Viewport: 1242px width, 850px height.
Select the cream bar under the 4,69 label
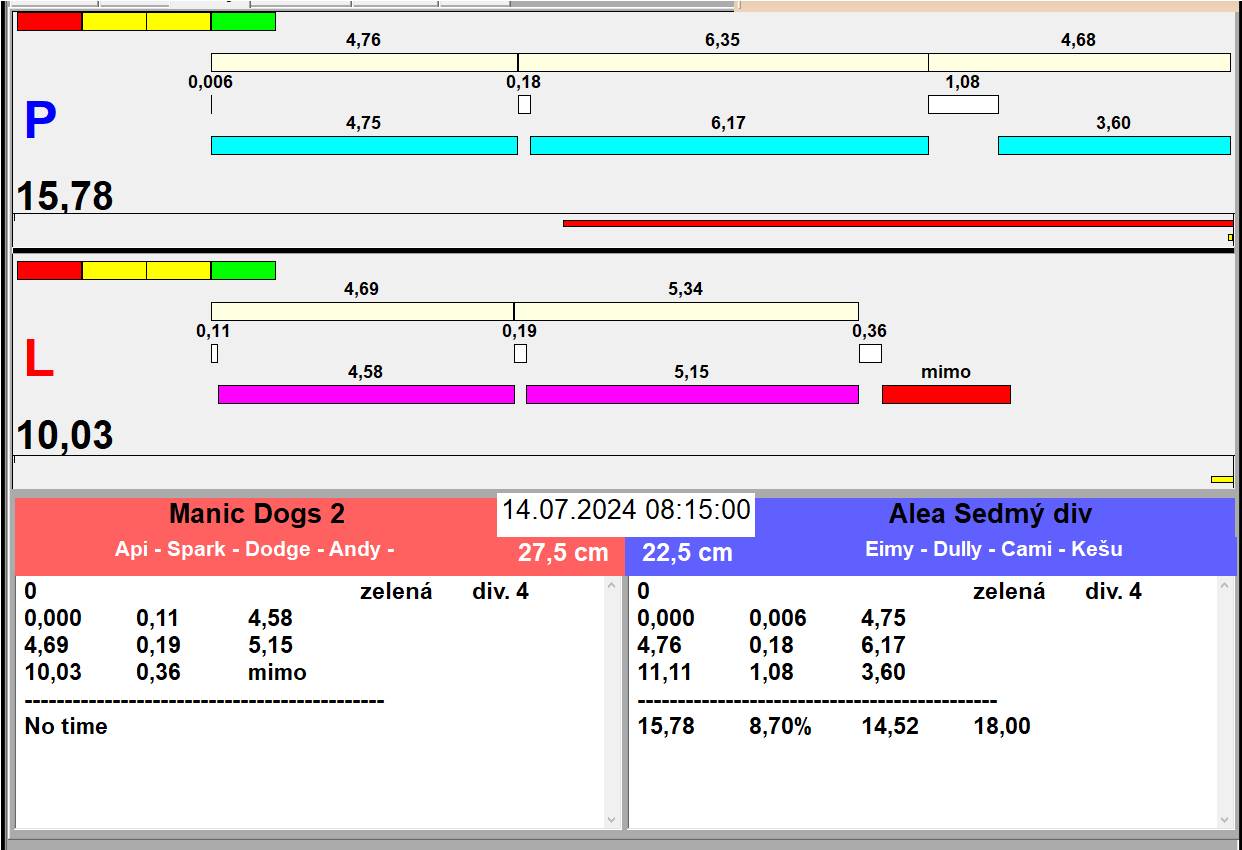[362, 311]
